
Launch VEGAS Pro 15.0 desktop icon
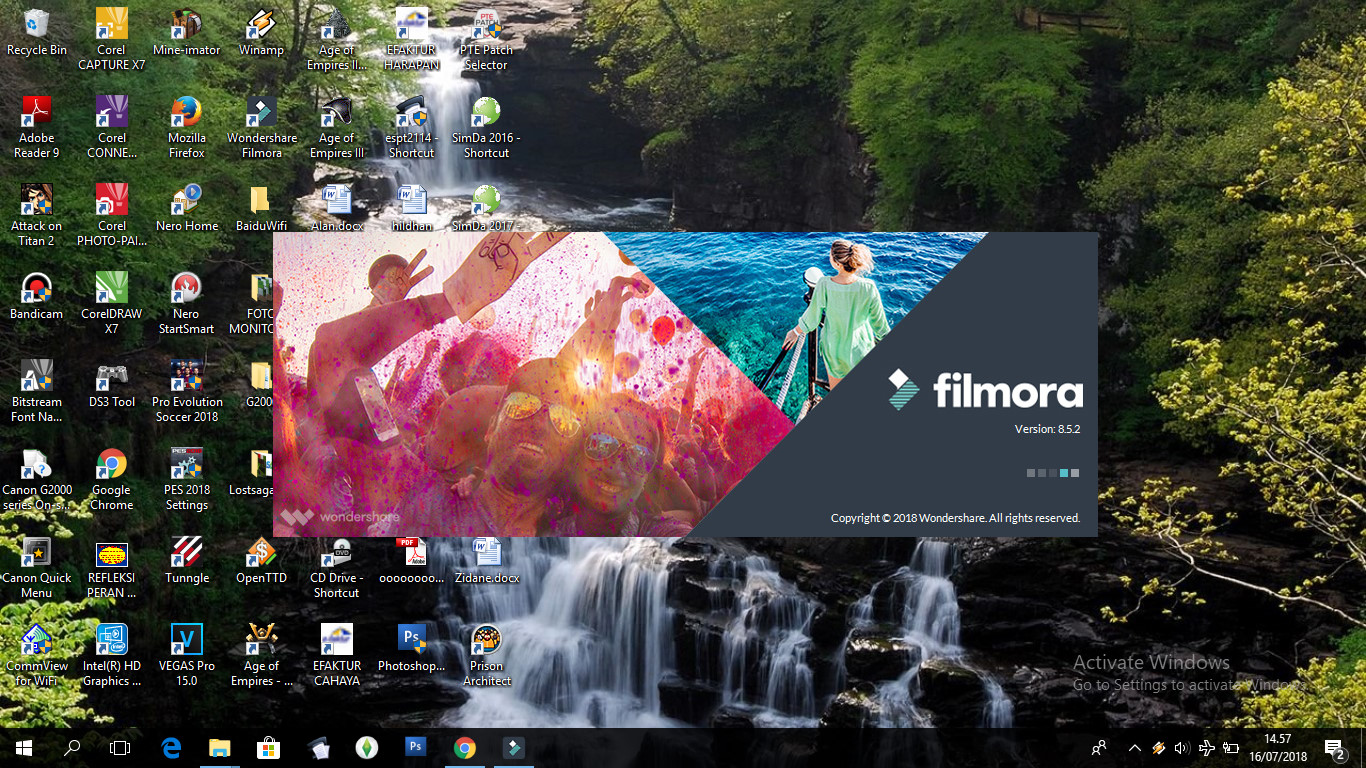(186, 656)
